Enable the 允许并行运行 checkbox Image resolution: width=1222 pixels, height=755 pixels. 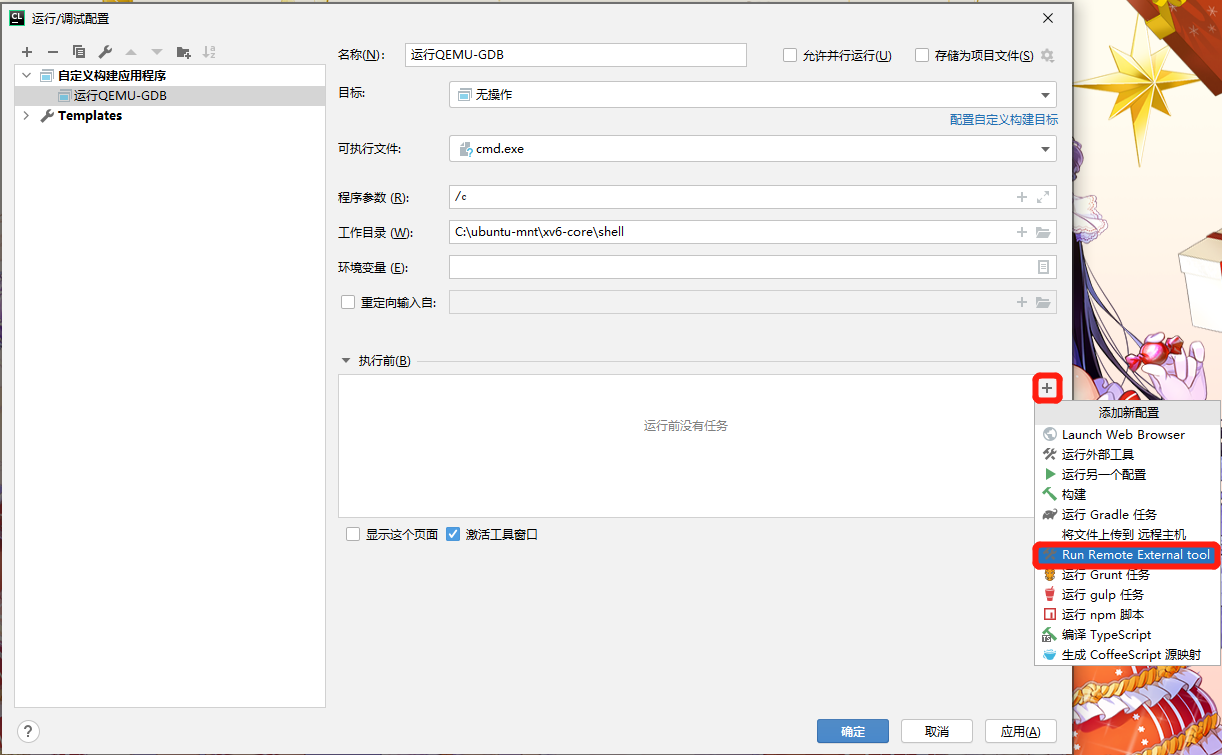tap(790, 56)
